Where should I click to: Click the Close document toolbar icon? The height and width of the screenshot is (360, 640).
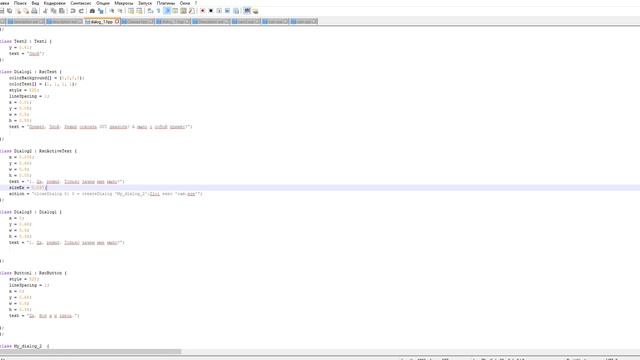click(18, 11)
